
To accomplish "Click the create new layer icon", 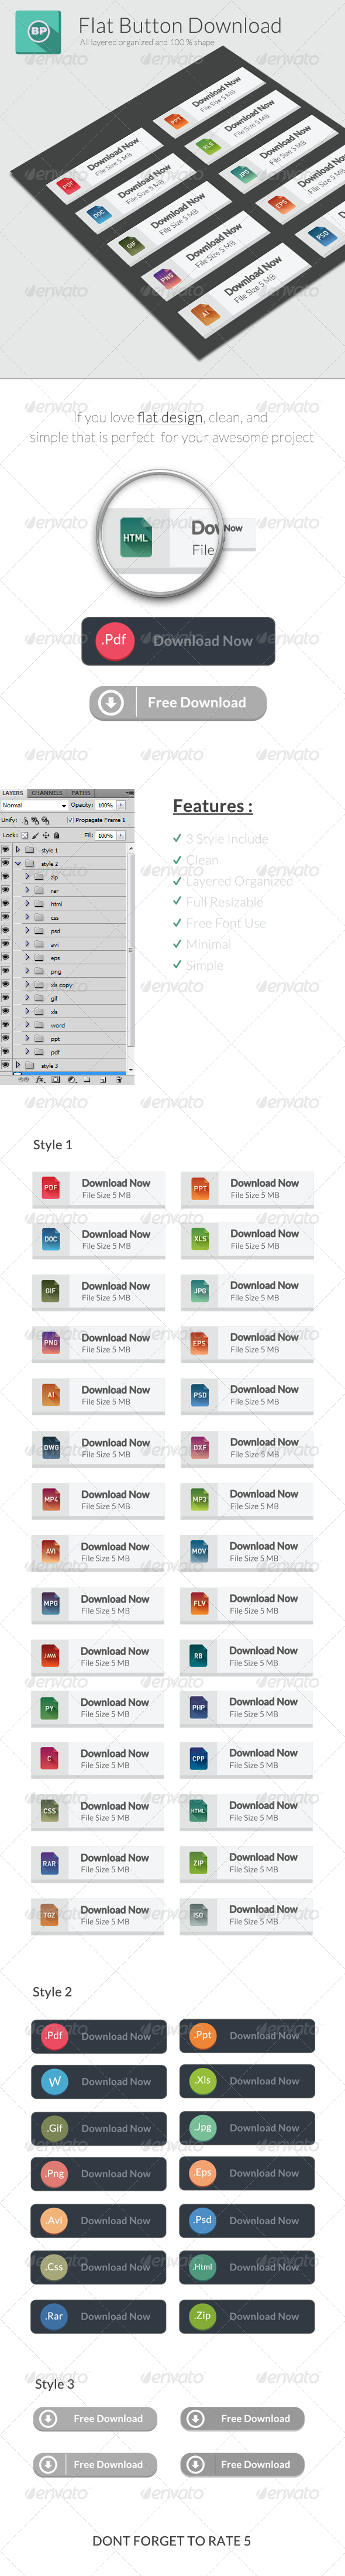I will tap(103, 1080).
